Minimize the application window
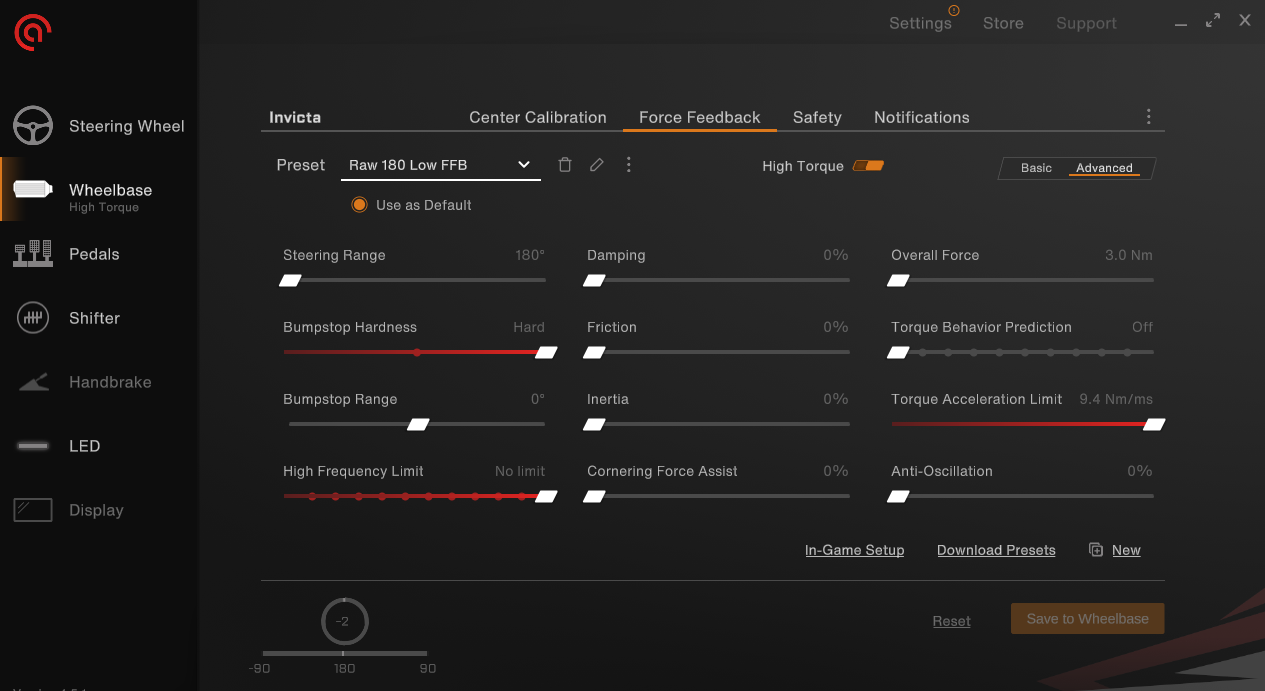 click(x=1181, y=24)
